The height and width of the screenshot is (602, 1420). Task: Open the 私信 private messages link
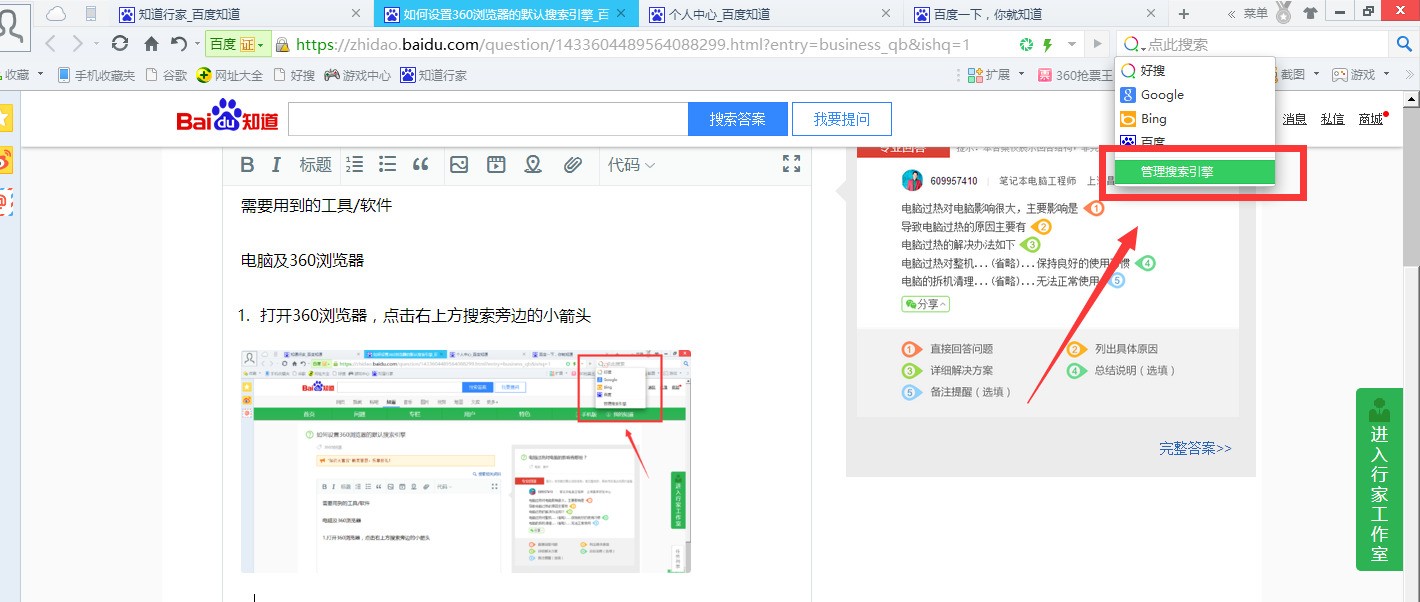click(1332, 119)
